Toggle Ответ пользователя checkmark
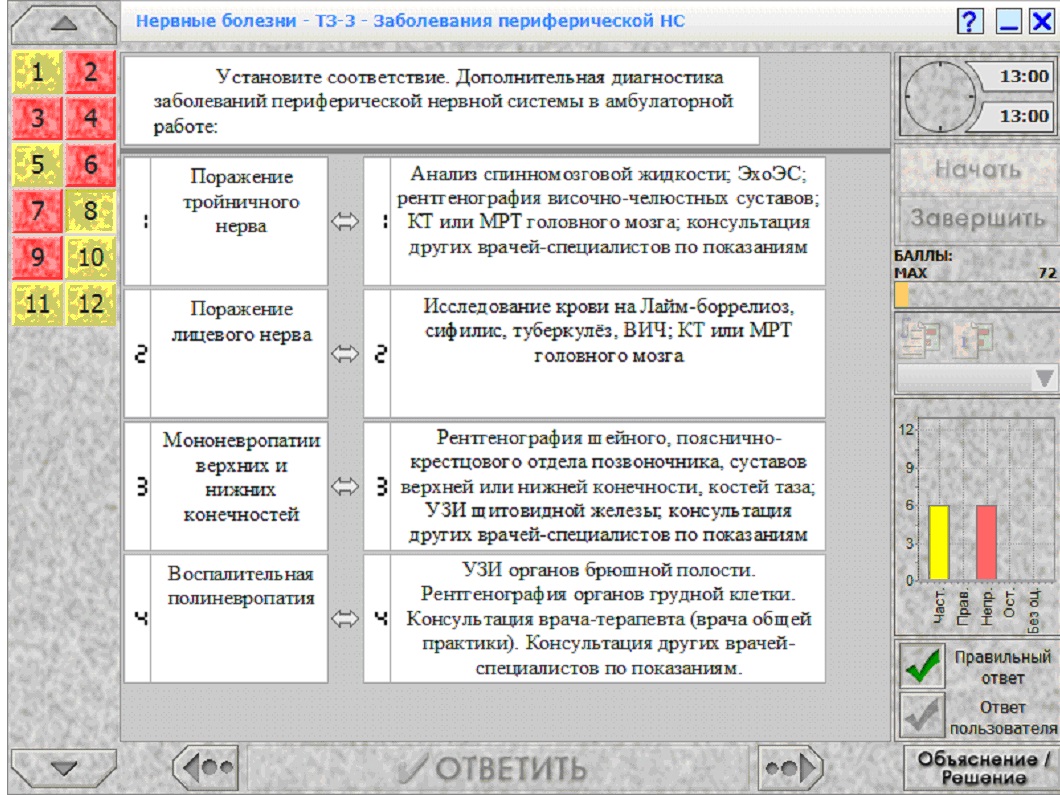The height and width of the screenshot is (795, 1060). tap(922, 715)
